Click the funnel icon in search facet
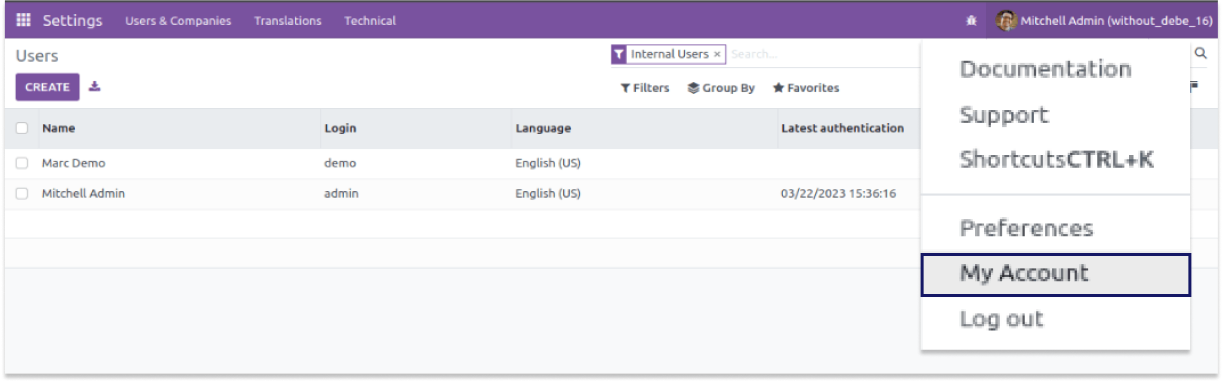The height and width of the screenshot is (382, 1222). tap(619, 54)
